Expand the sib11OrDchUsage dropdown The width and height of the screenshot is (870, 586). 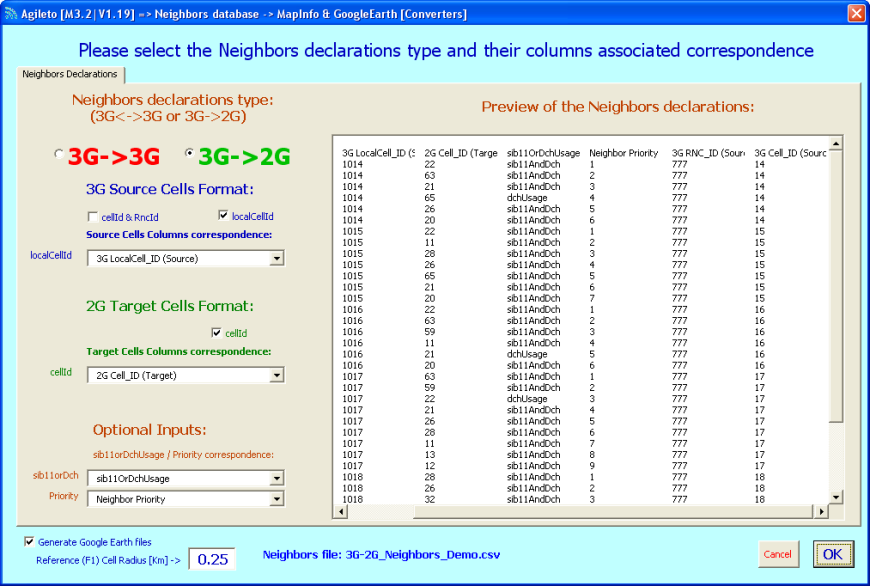pyautogui.click(x=277, y=479)
